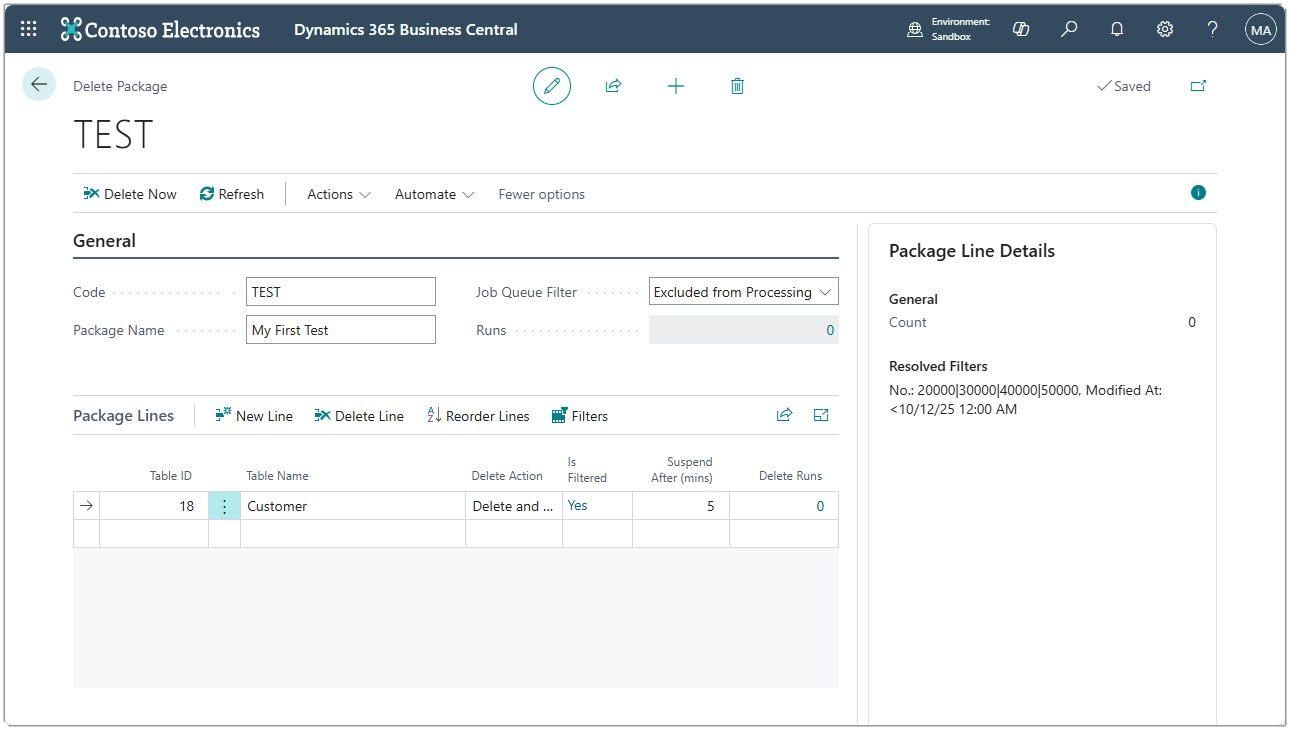This screenshot has height=730, width=1290.
Task: Click the Package Name input field
Action: click(340, 330)
